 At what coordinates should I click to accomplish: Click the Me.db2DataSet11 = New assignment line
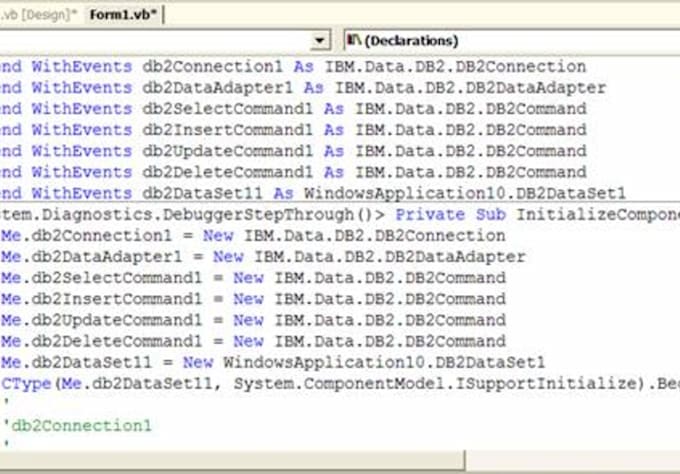(x=273, y=362)
